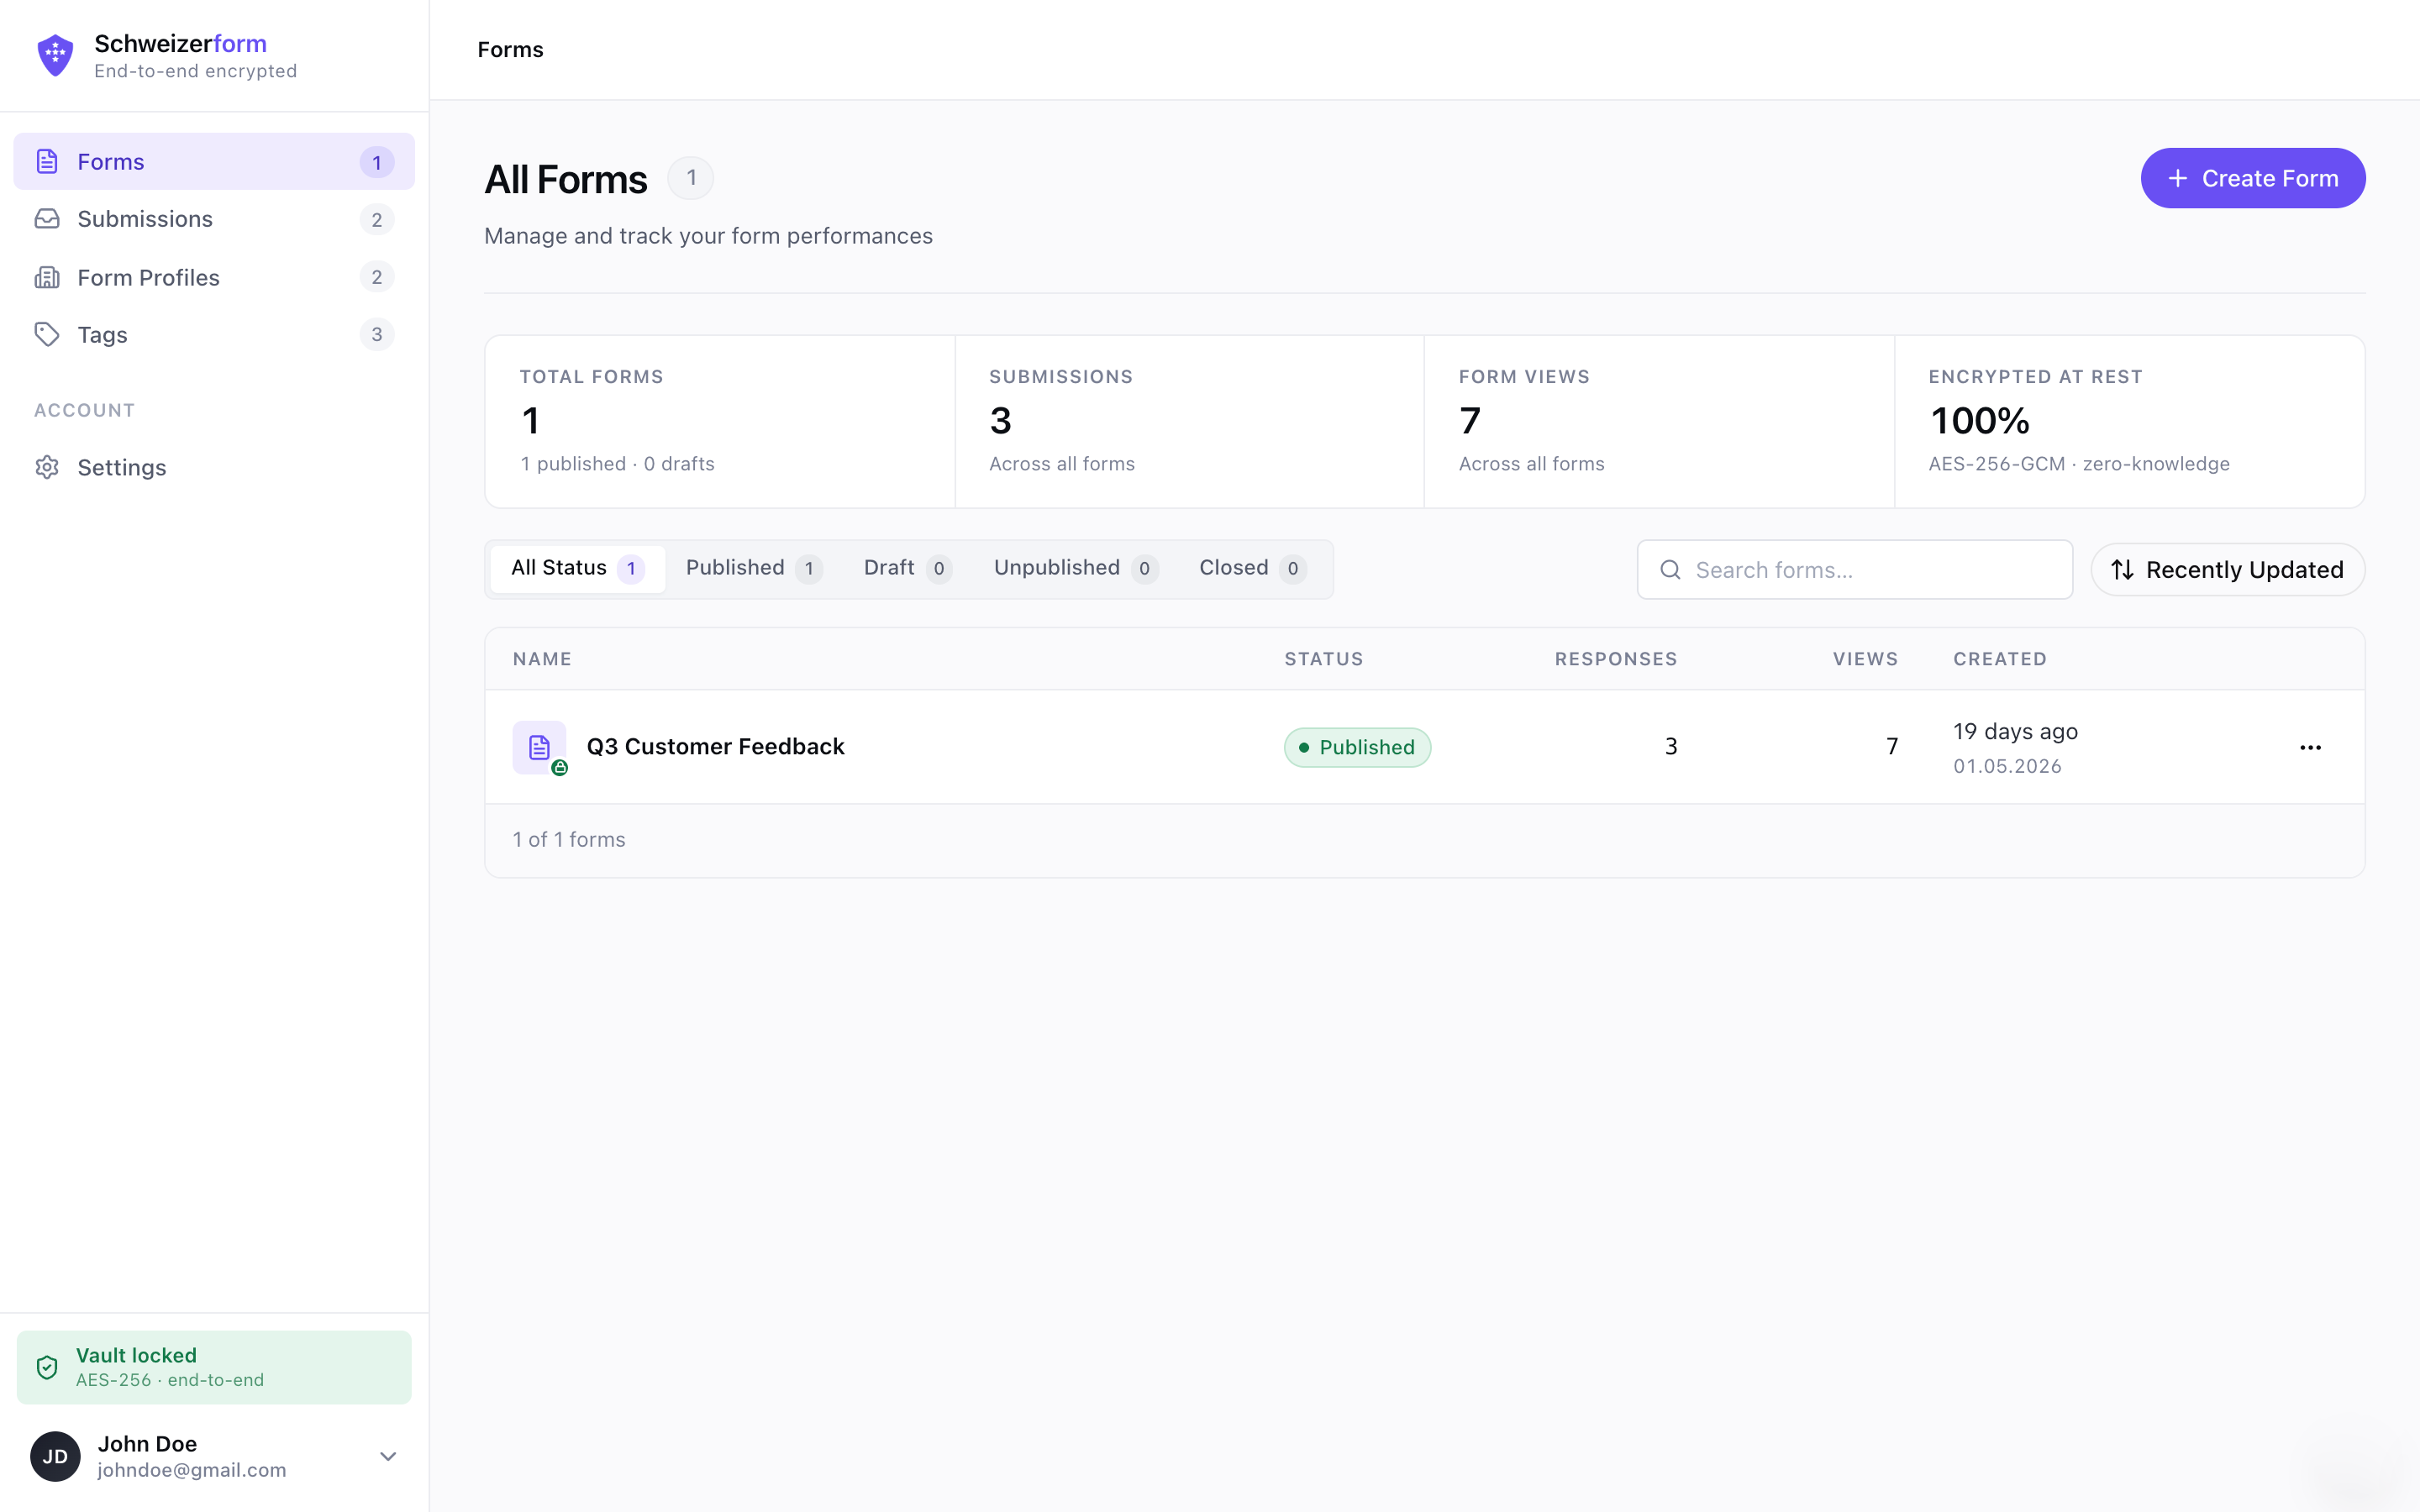This screenshot has width=2420, height=1512.
Task: Expand the John Doe account menu chevron
Action: click(388, 1456)
